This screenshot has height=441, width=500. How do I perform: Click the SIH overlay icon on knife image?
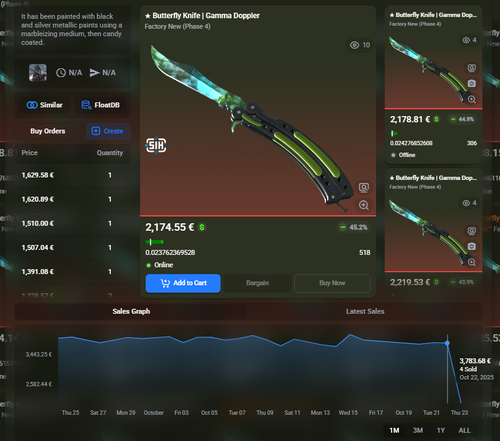(x=156, y=145)
